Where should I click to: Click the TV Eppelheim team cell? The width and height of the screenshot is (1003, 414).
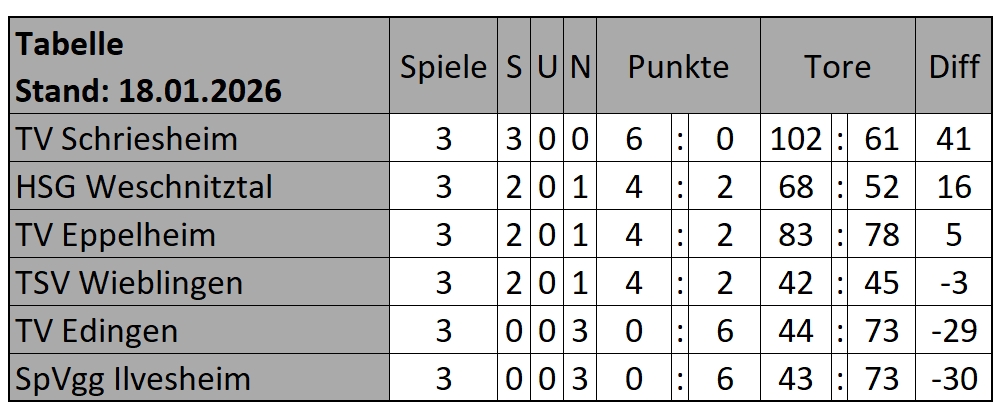[116, 234]
